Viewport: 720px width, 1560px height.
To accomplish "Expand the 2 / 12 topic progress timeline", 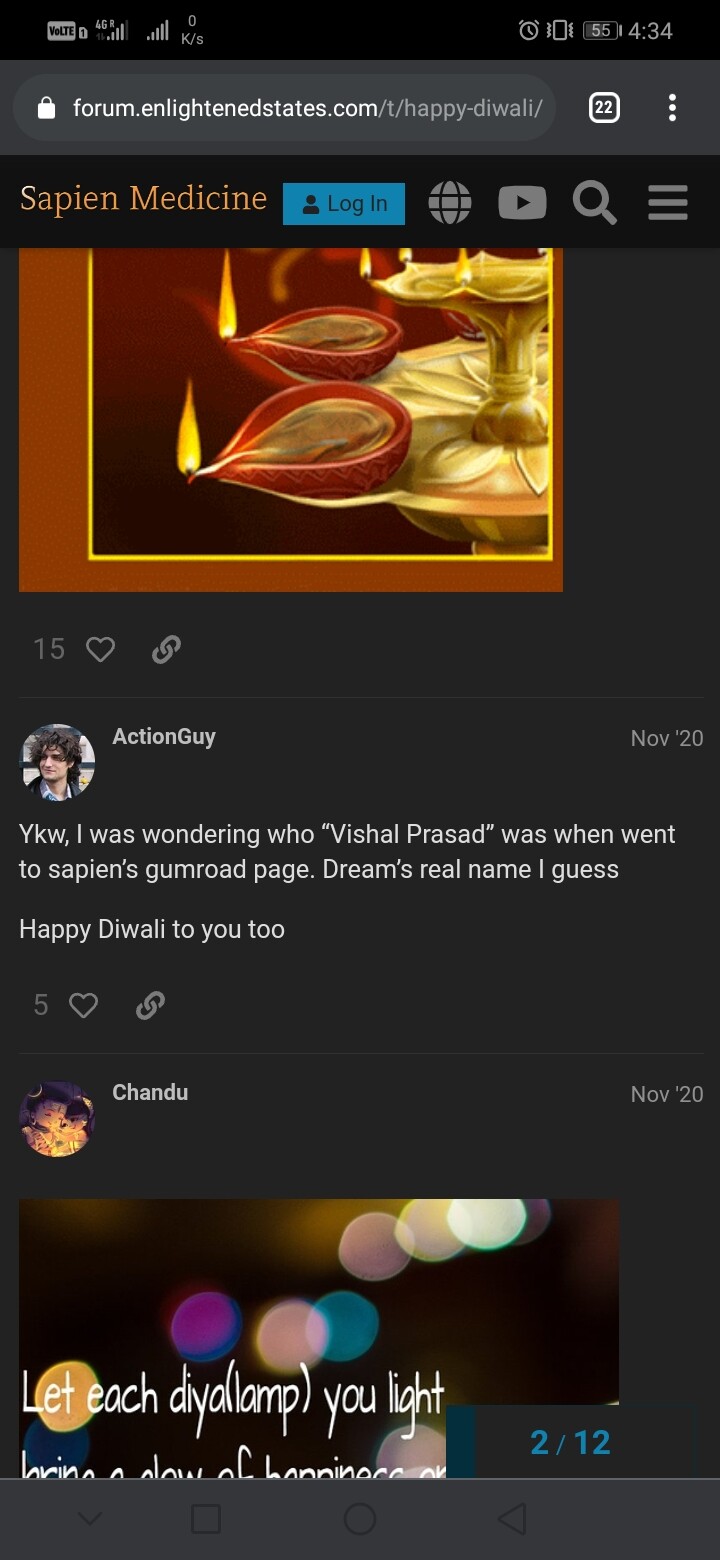I will tap(570, 1442).
